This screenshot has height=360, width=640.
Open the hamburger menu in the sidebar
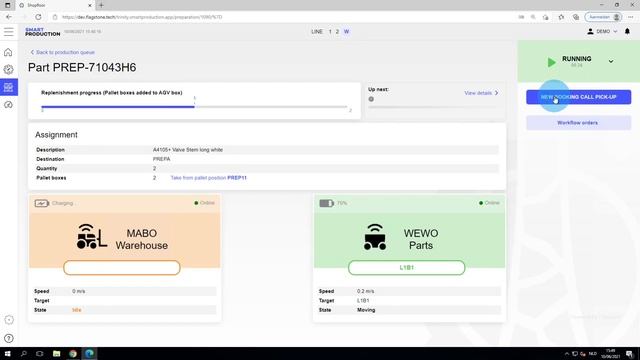(x=9, y=32)
